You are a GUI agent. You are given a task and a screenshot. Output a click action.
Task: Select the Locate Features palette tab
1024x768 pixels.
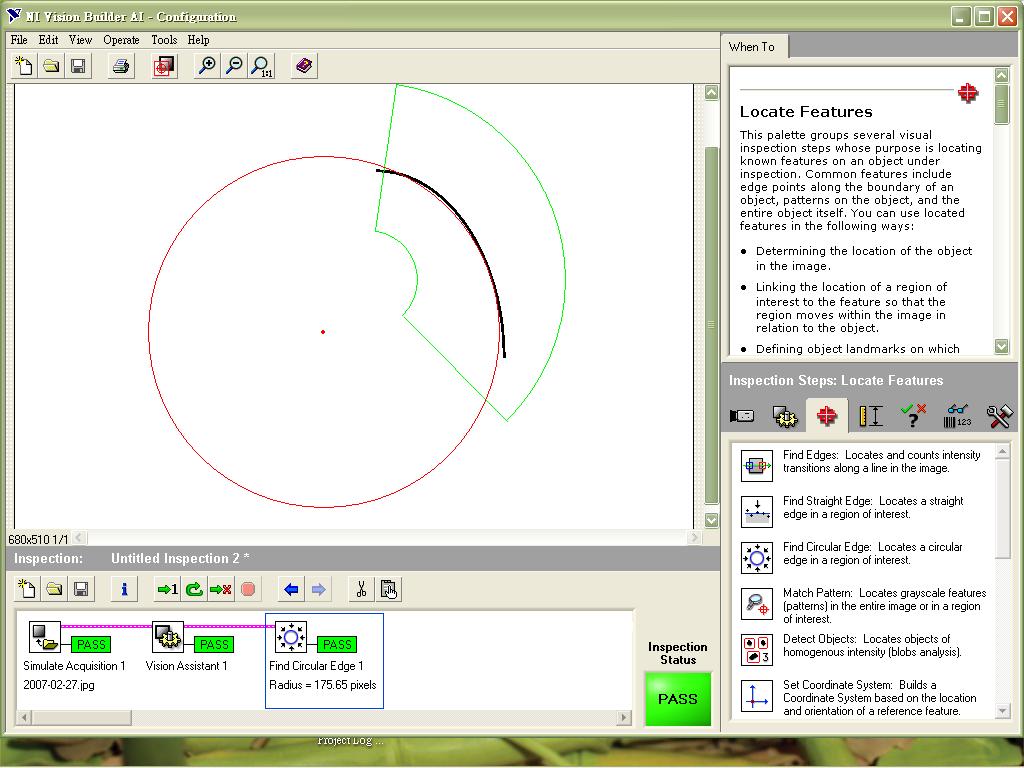pyautogui.click(x=827, y=415)
